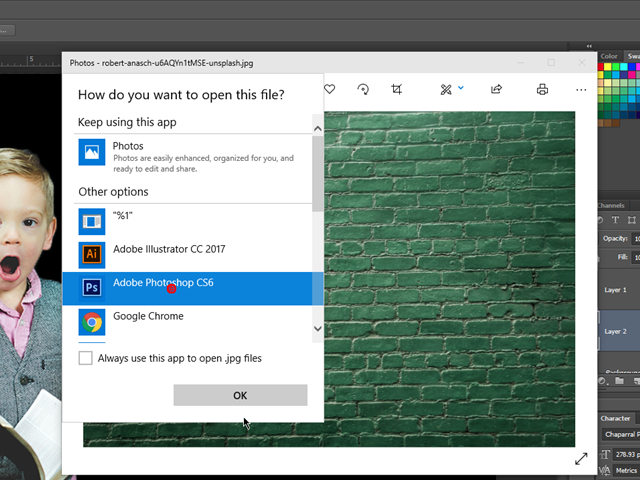Screen dimensions: 640x480
Task: Select Layer 2 in Layers panel
Action: pyautogui.click(x=619, y=331)
